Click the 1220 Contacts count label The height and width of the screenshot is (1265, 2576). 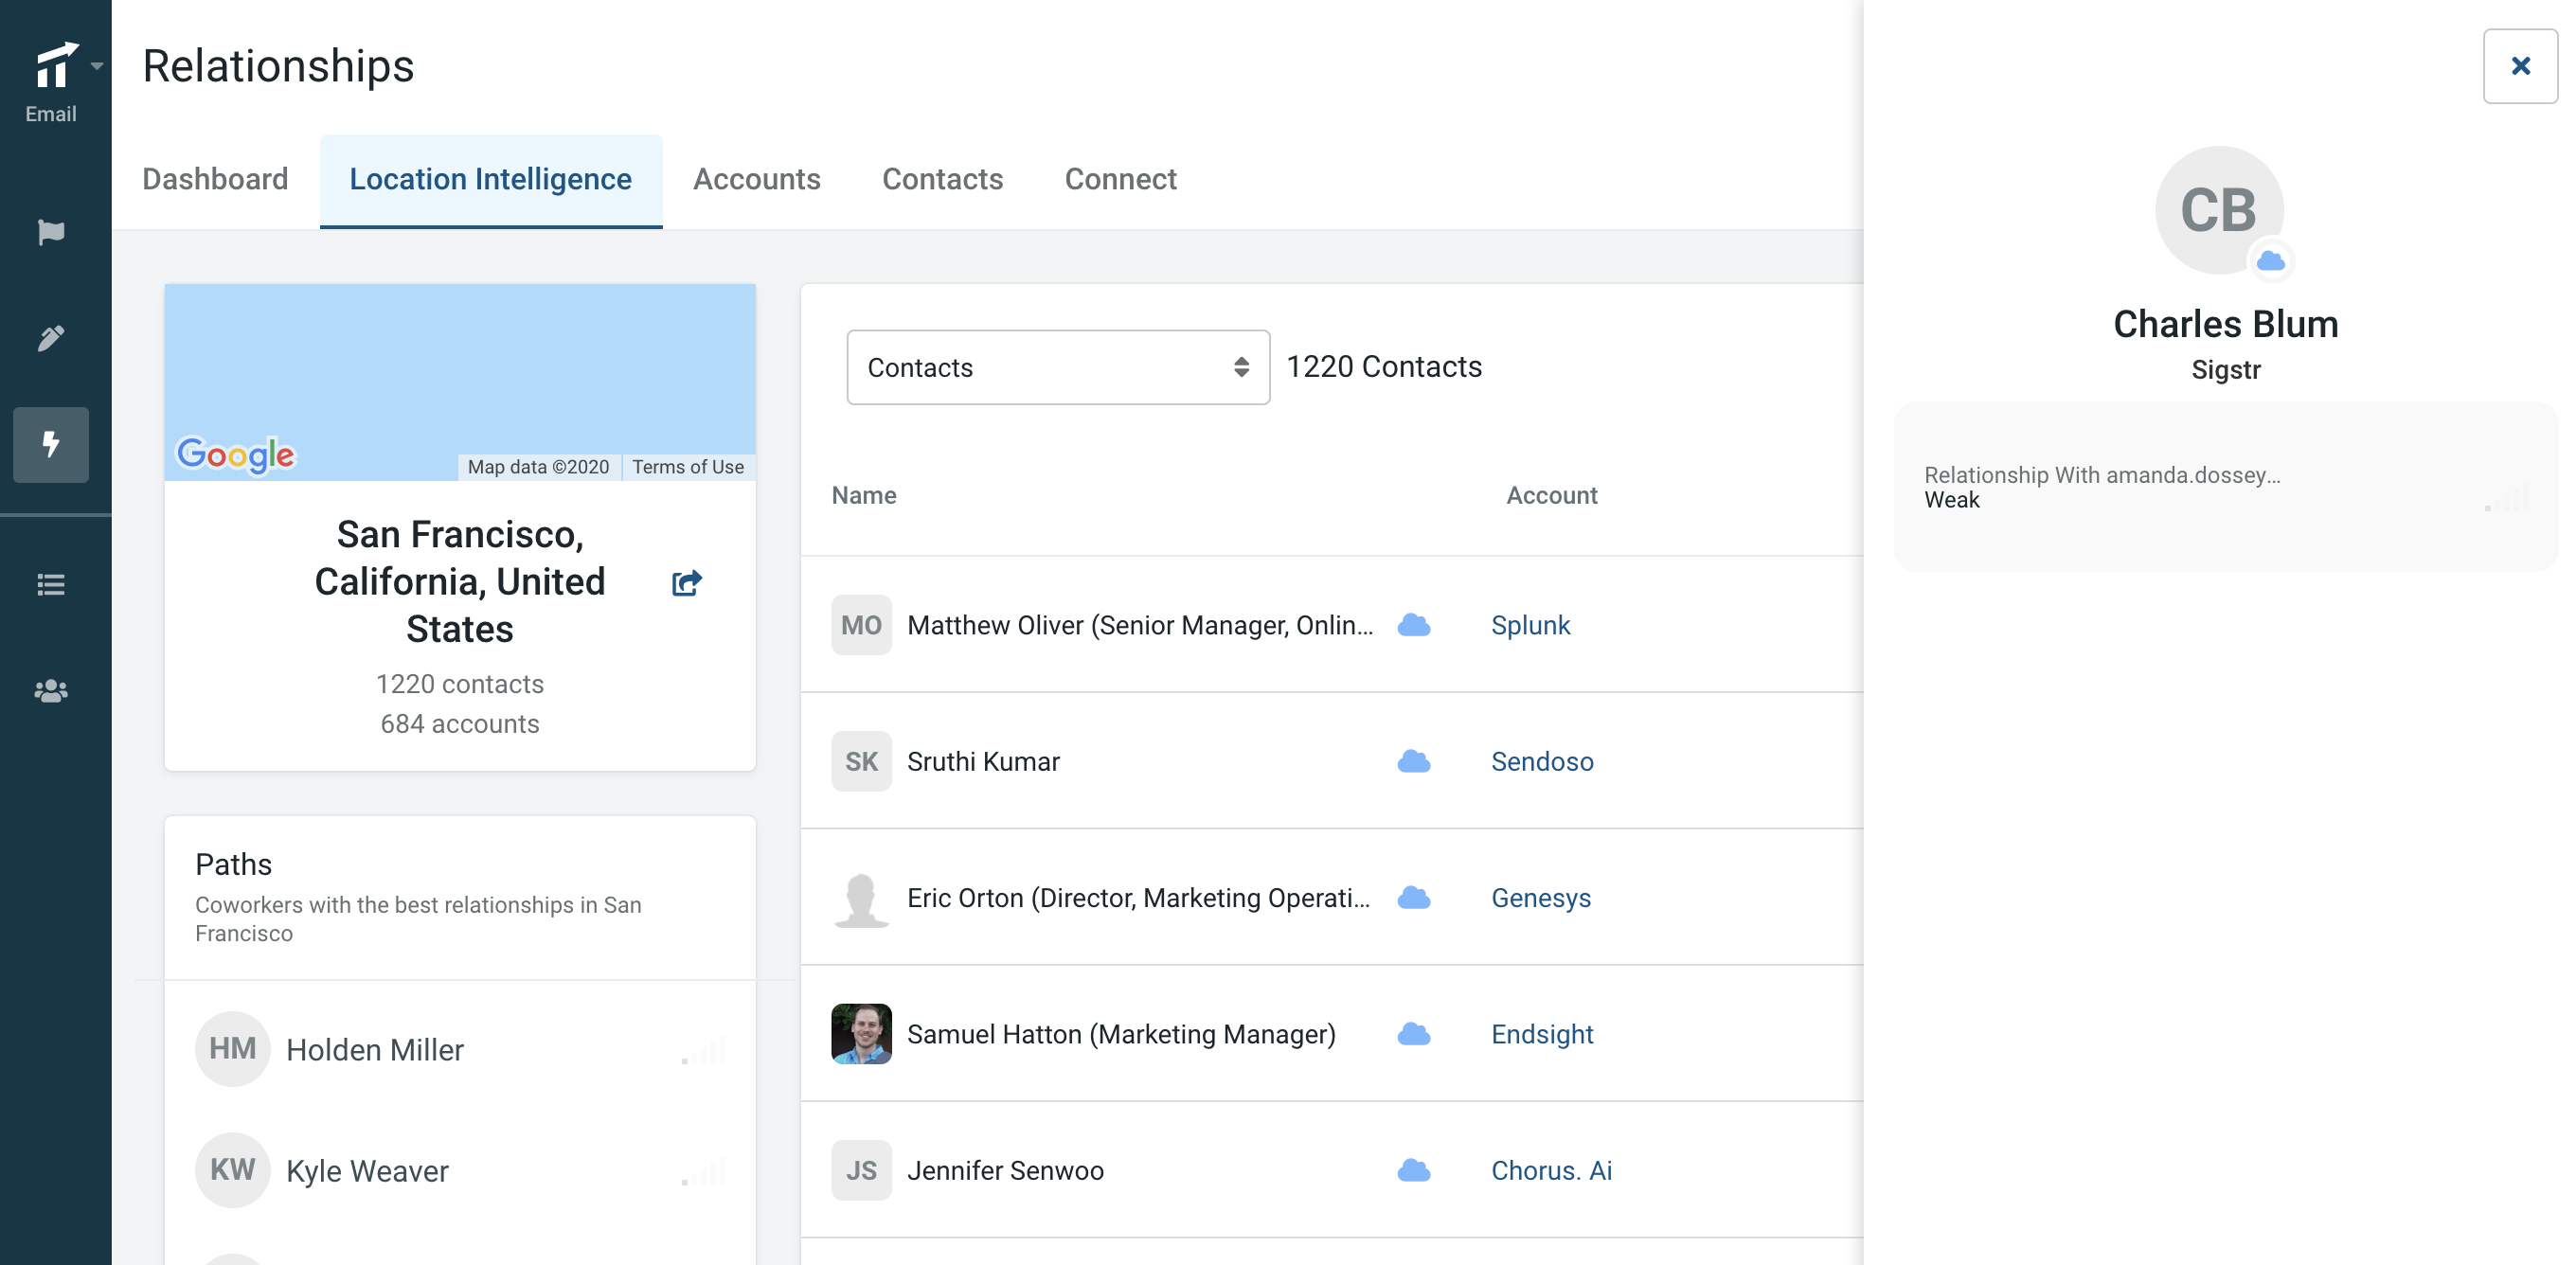point(1384,367)
